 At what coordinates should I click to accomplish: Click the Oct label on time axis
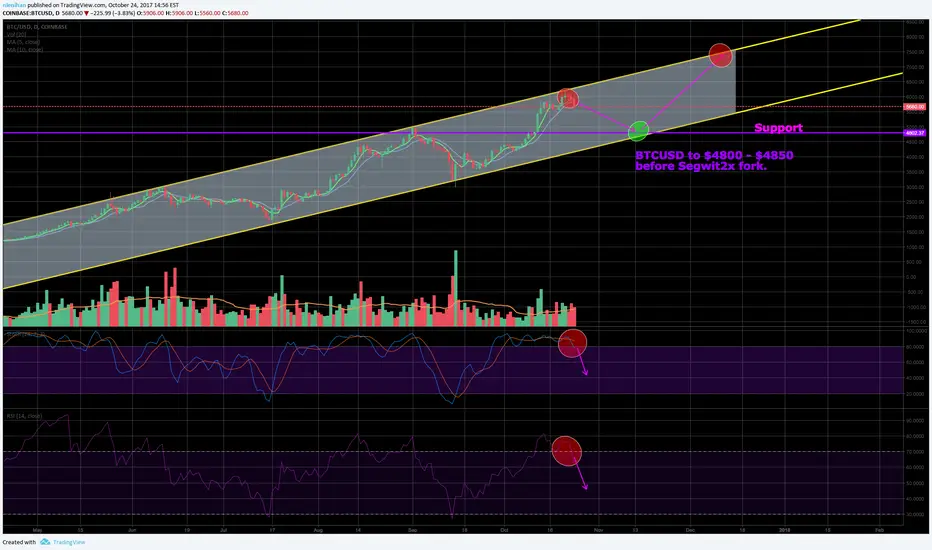(x=505, y=530)
